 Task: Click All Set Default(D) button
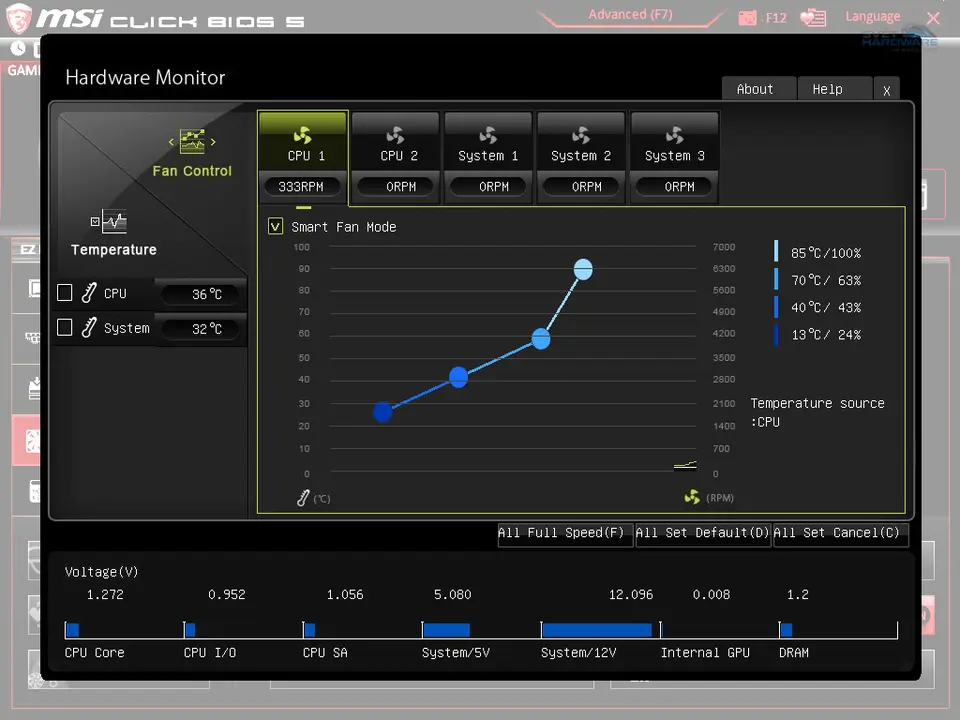(702, 533)
